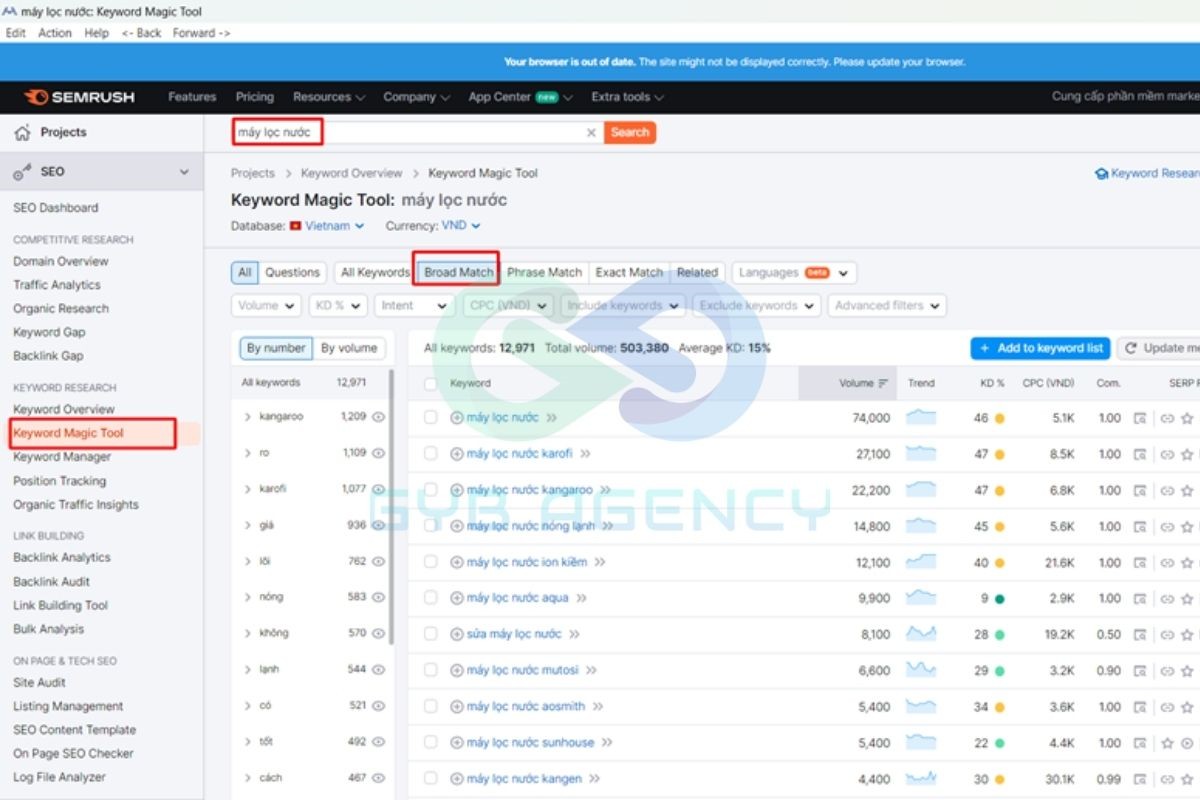This screenshot has height=800, width=1200.
Task: Open the Action menu
Action: point(55,33)
